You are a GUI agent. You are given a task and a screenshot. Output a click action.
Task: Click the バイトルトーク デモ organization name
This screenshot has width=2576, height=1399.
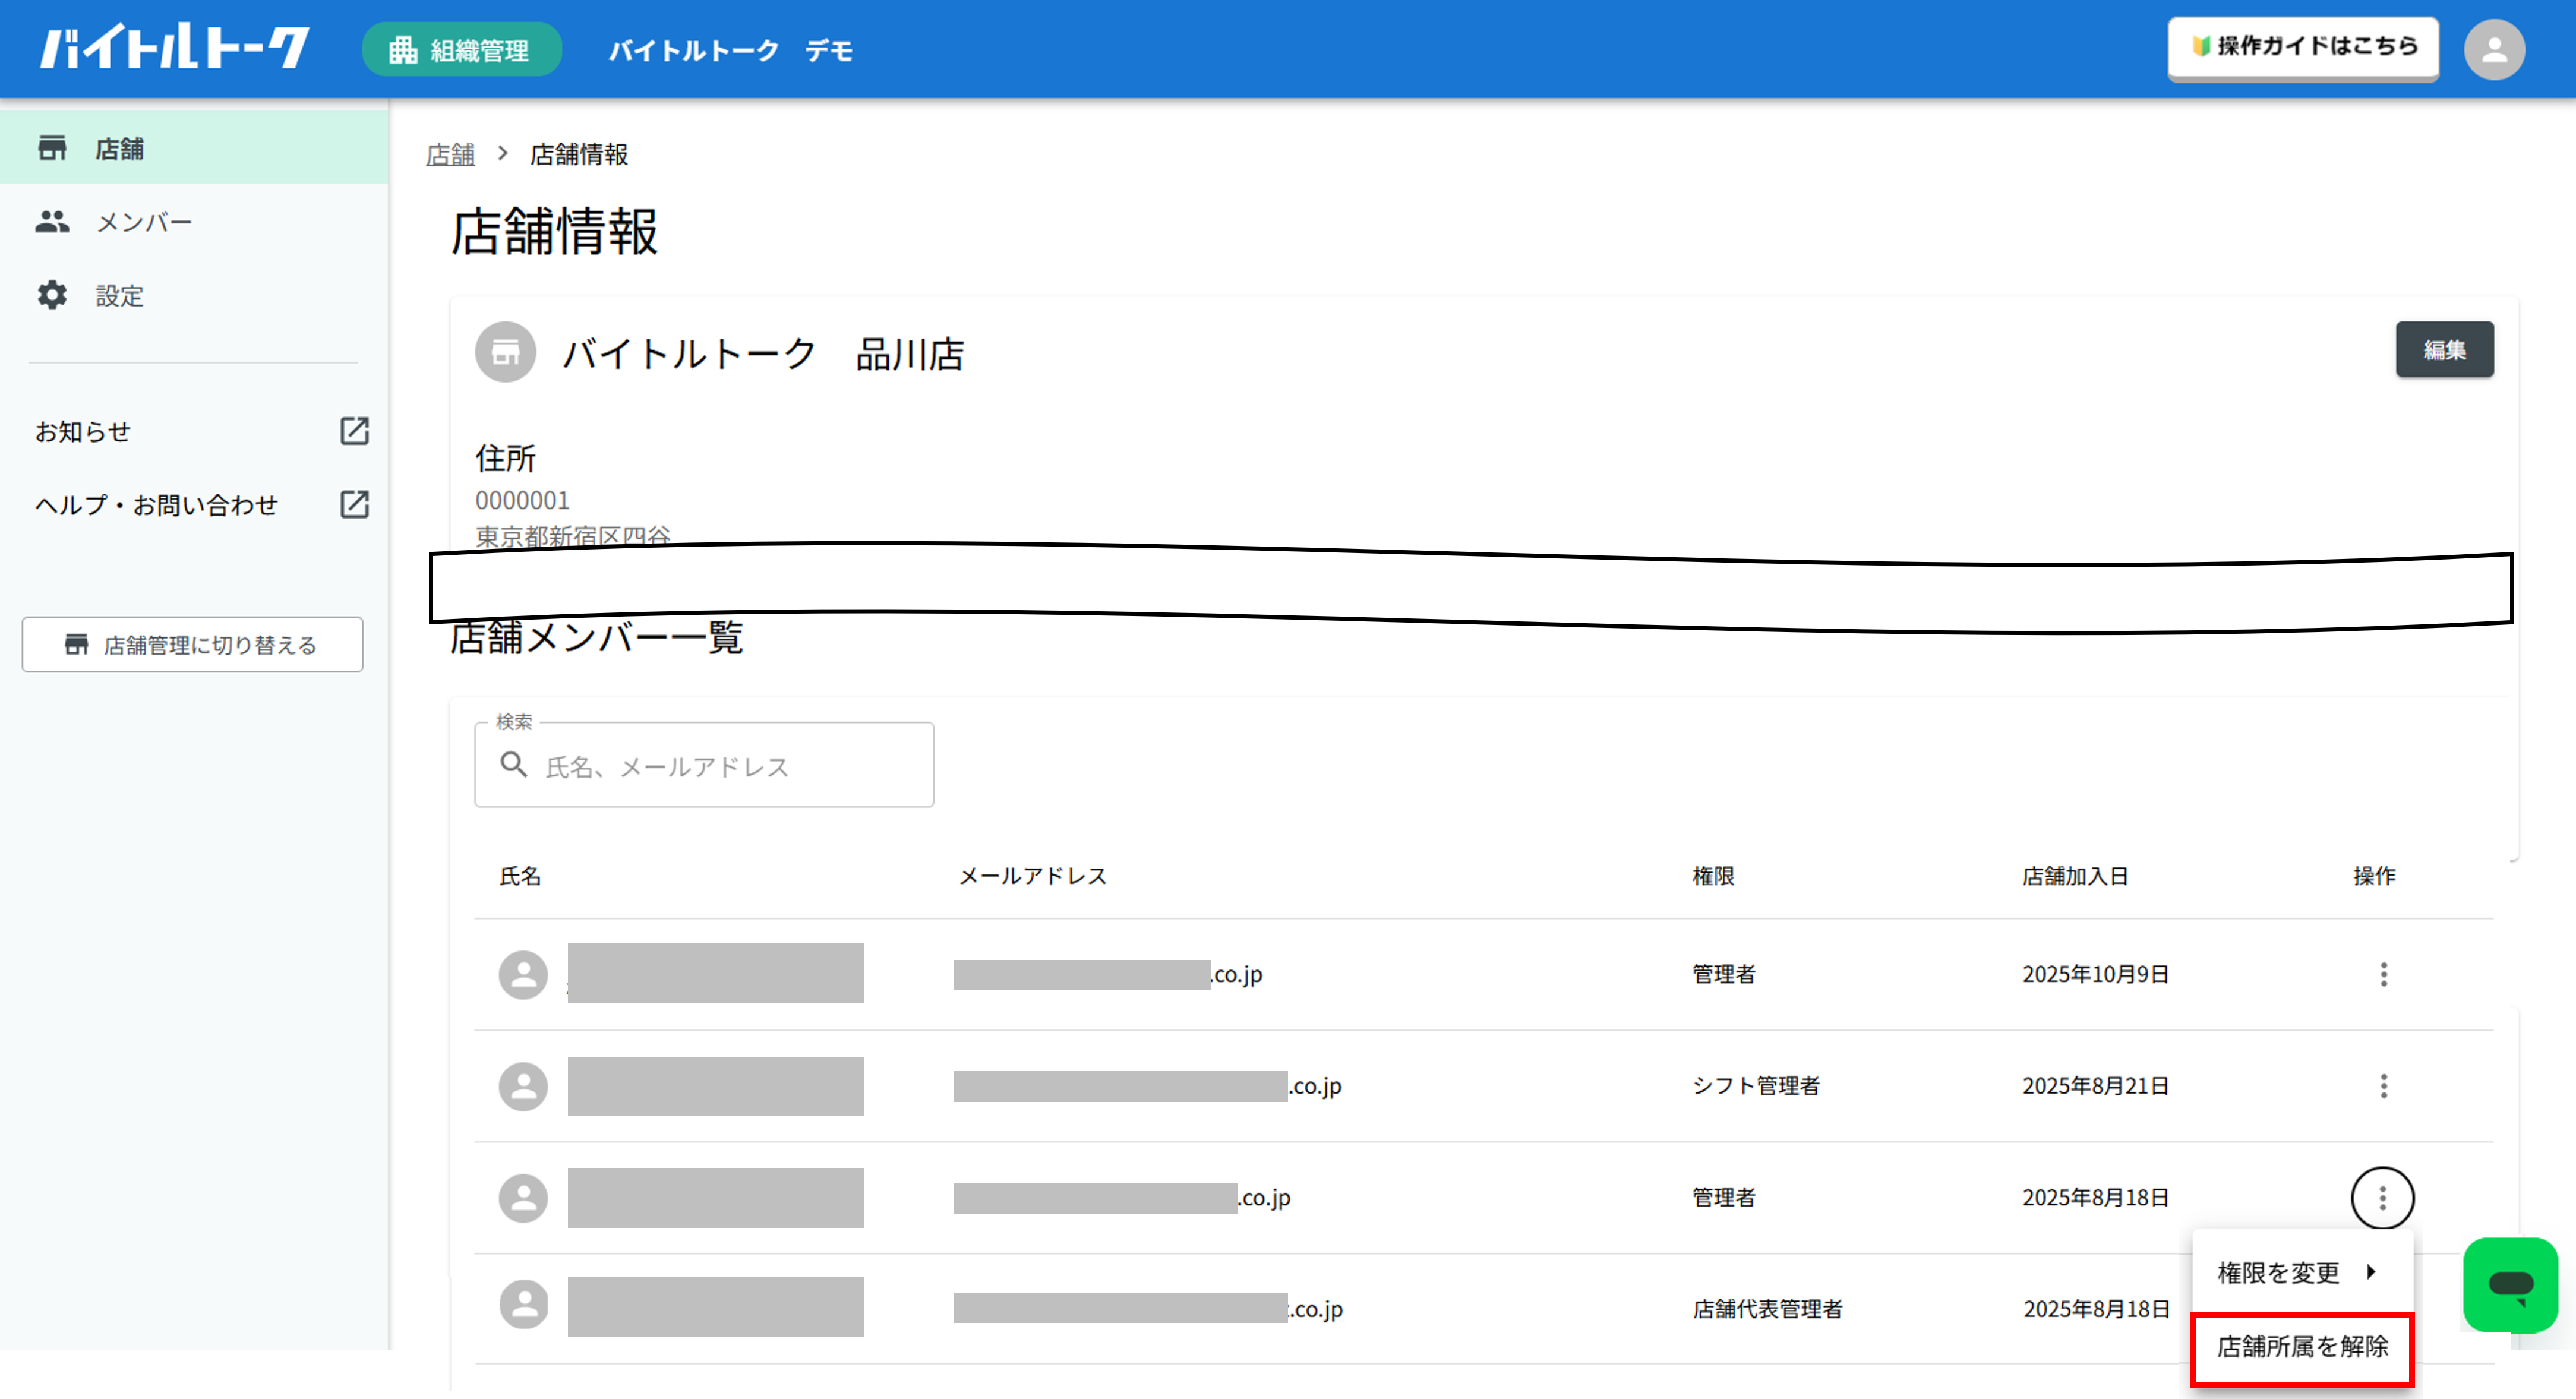[x=731, y=50]
